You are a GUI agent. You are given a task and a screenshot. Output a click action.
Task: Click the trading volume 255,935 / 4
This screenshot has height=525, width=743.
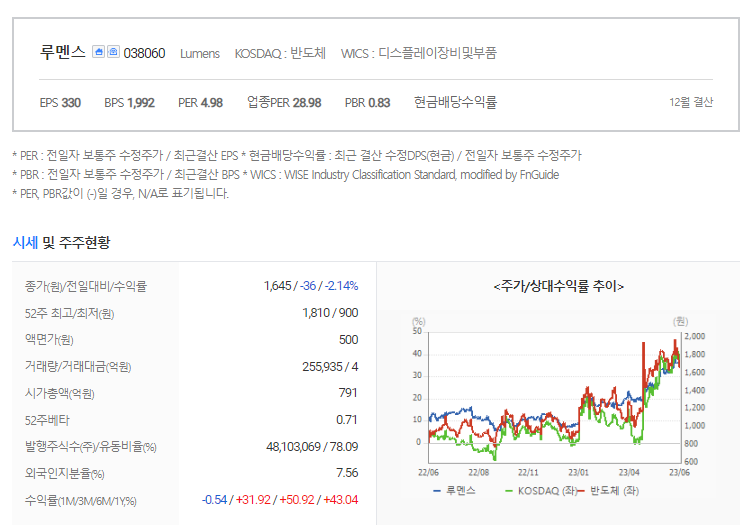330,367
